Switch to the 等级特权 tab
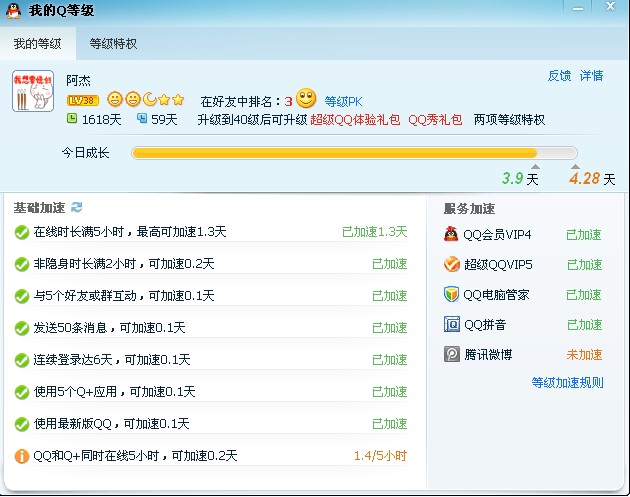Viewport: 630px width, 497px height. click(113, 43)
